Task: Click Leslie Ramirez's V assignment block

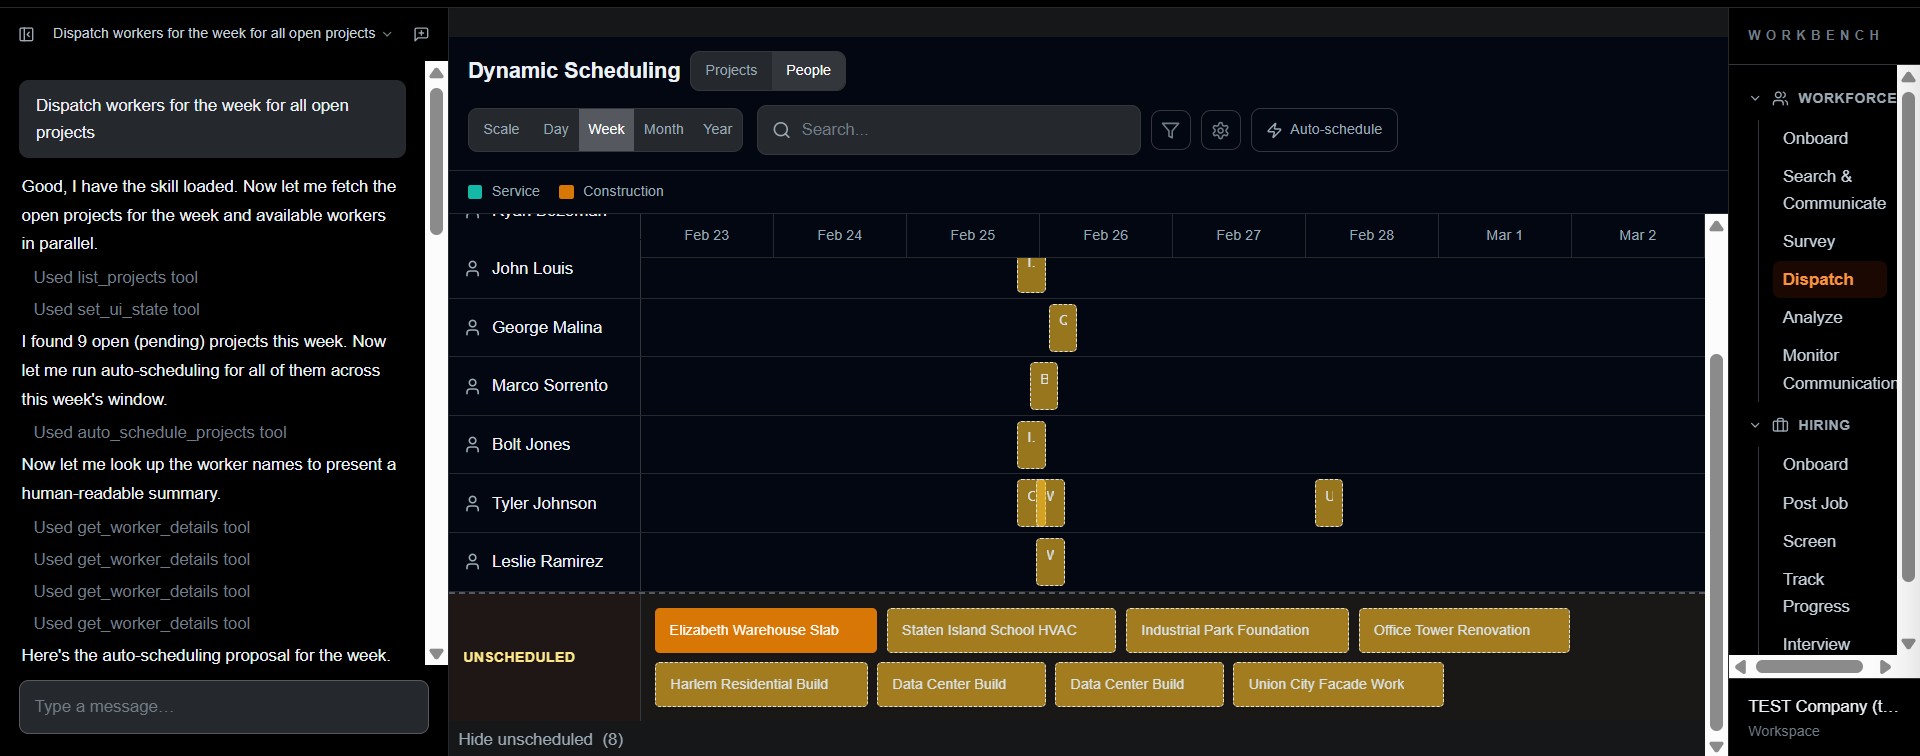Action: click(x=1050, y=562)
